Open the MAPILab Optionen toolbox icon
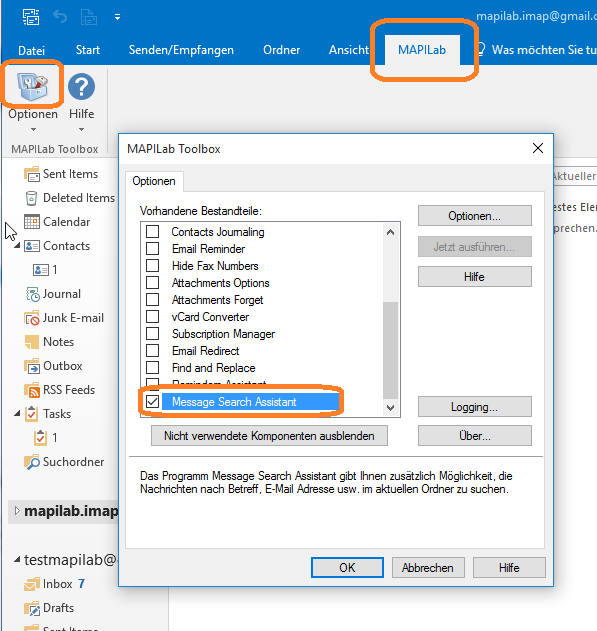The image size is (597, 631). 33,86
